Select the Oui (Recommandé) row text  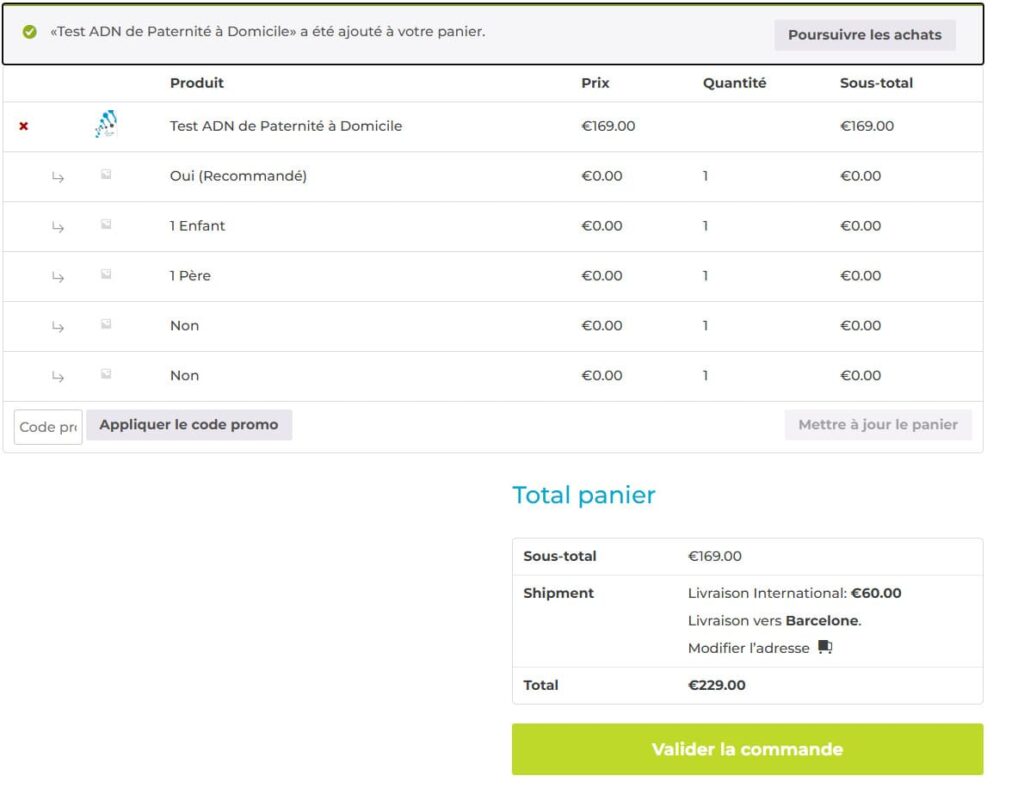(x=238, y=176)
